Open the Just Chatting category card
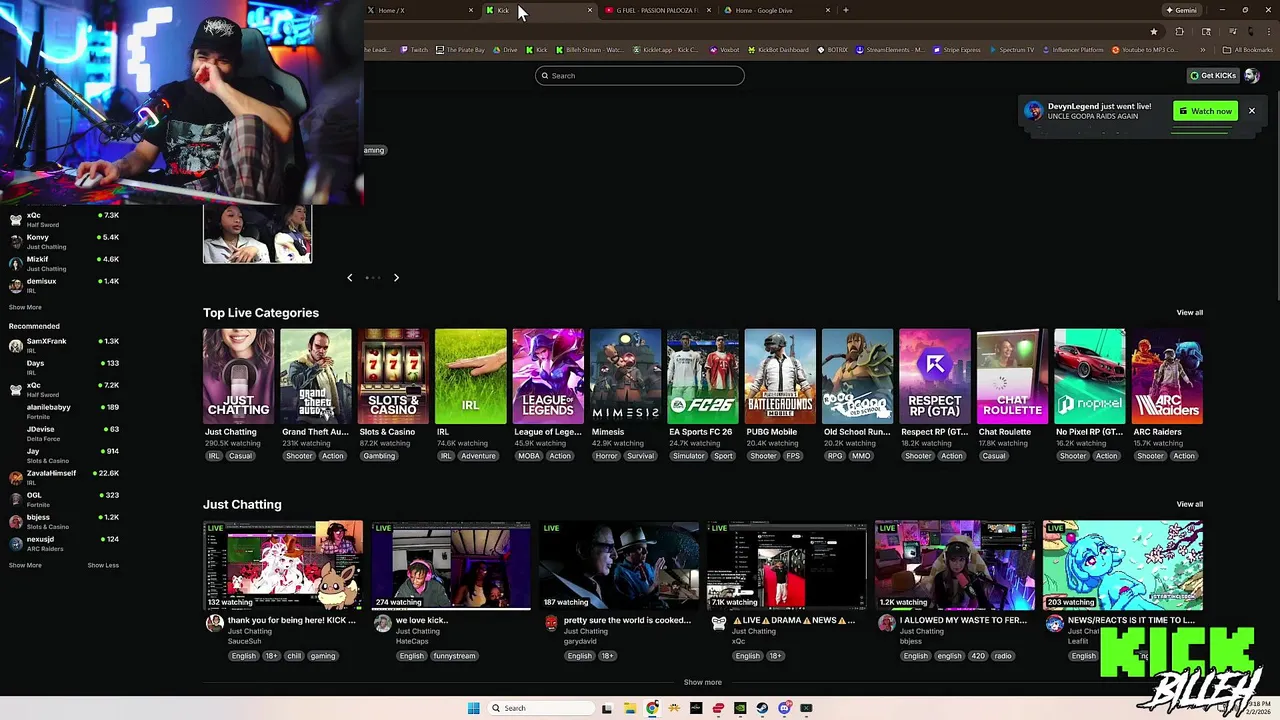Image resolution: width=1280 pixels, height=720 pixels. [x=238, y=376]
